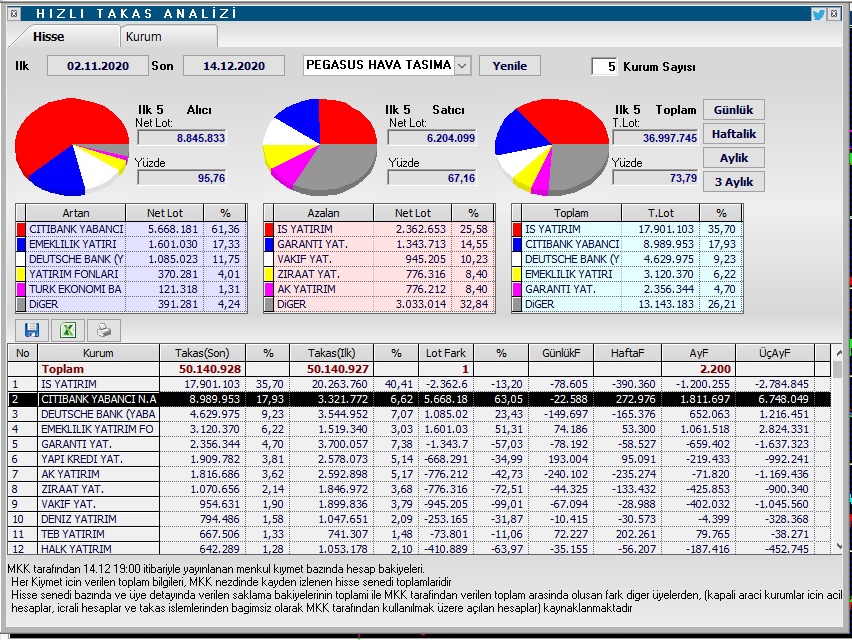
Task: Click the Toplam summary row in main table
Action: coord(419,369)
